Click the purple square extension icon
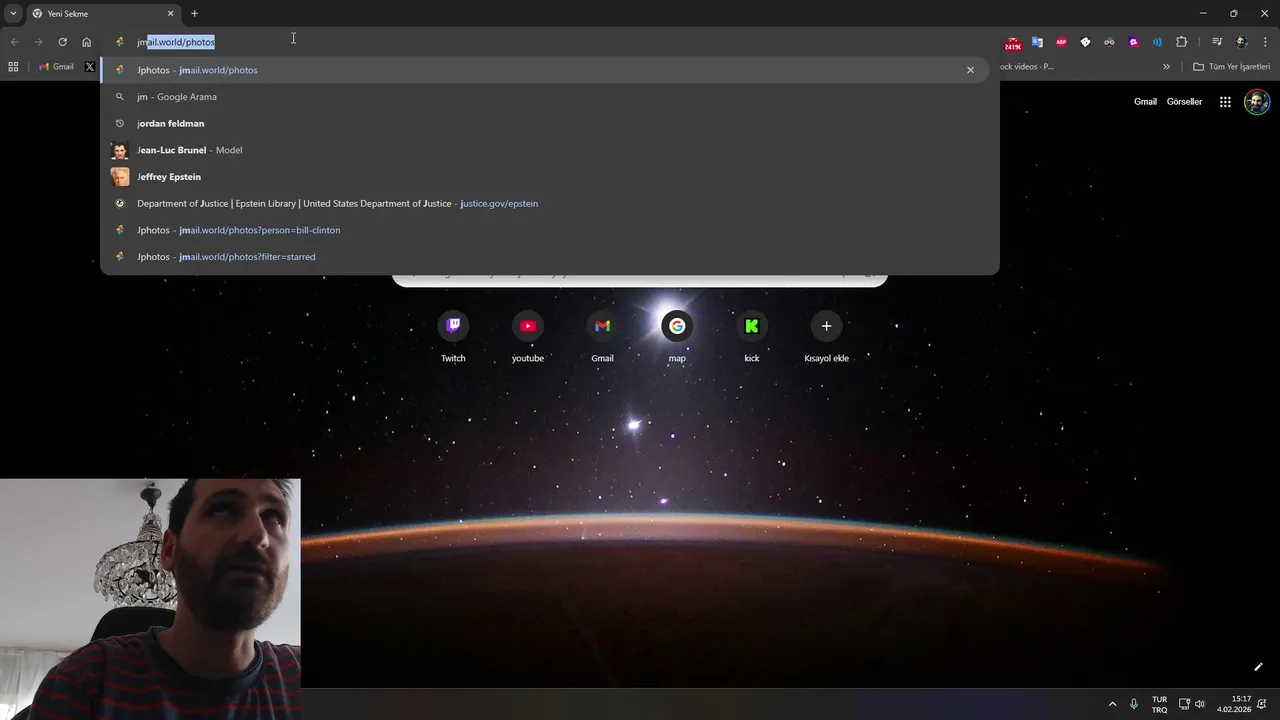Image resolution: width=1280 pixels, height=720 pixels. click(1133, 42)
